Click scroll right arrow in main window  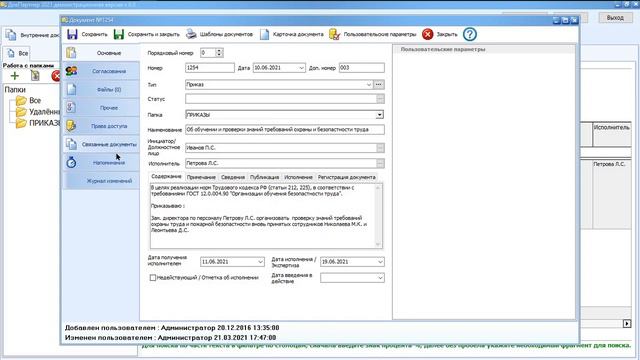tap(627, 324)
